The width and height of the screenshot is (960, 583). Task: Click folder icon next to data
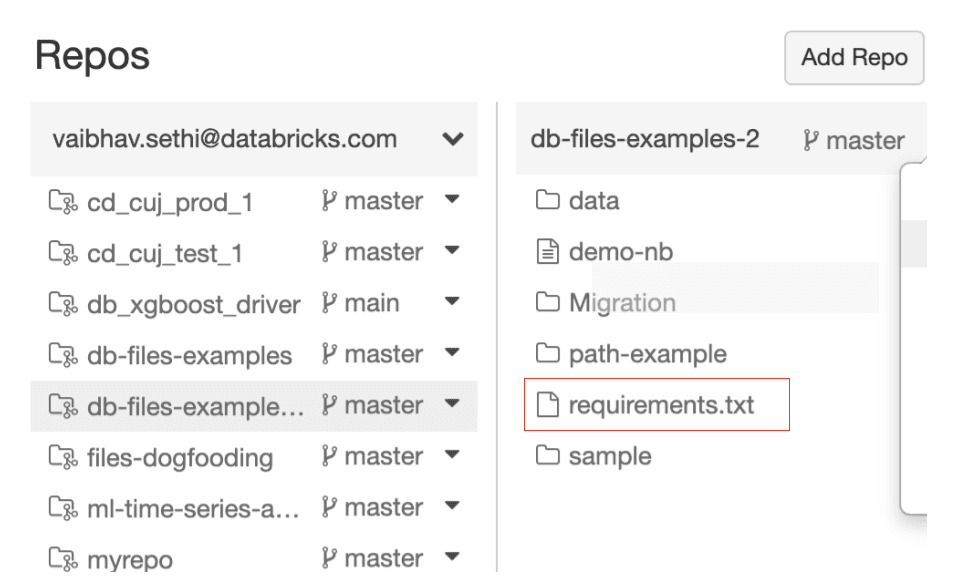click(x=547, y=201)
